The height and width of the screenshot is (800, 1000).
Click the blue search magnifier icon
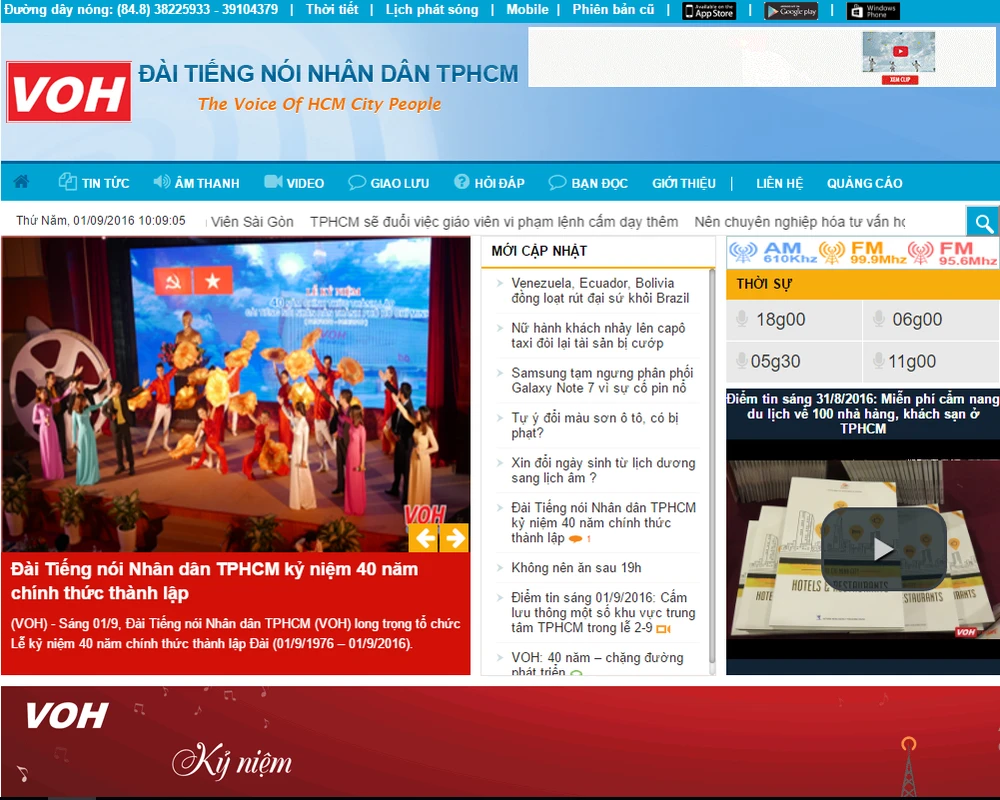coord(983,223)
